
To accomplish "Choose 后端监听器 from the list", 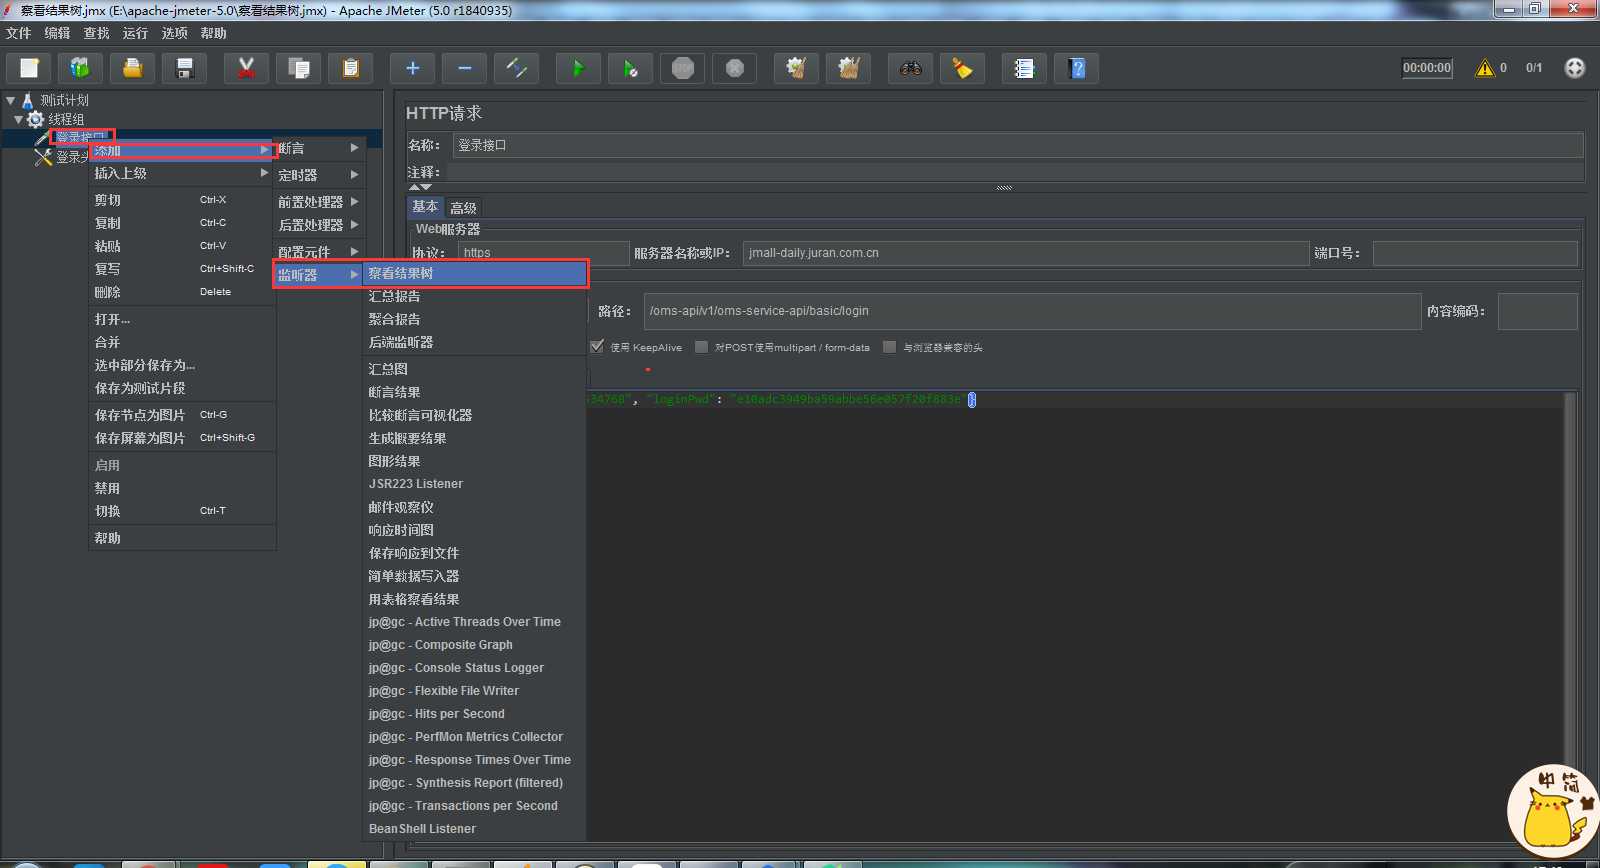I will point(475,342).
